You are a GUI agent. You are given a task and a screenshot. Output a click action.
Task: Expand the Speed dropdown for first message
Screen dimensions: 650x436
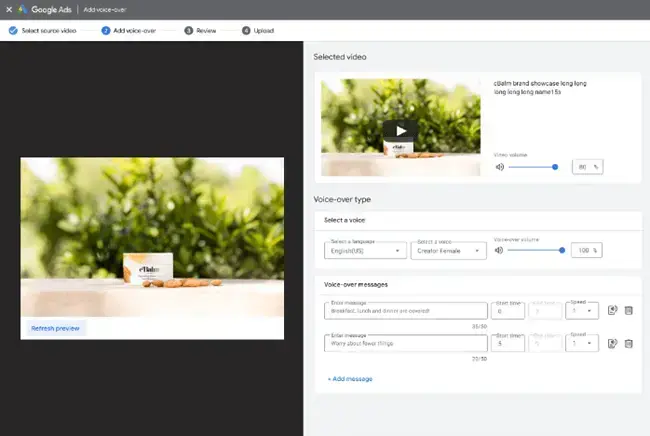[582, 311]
